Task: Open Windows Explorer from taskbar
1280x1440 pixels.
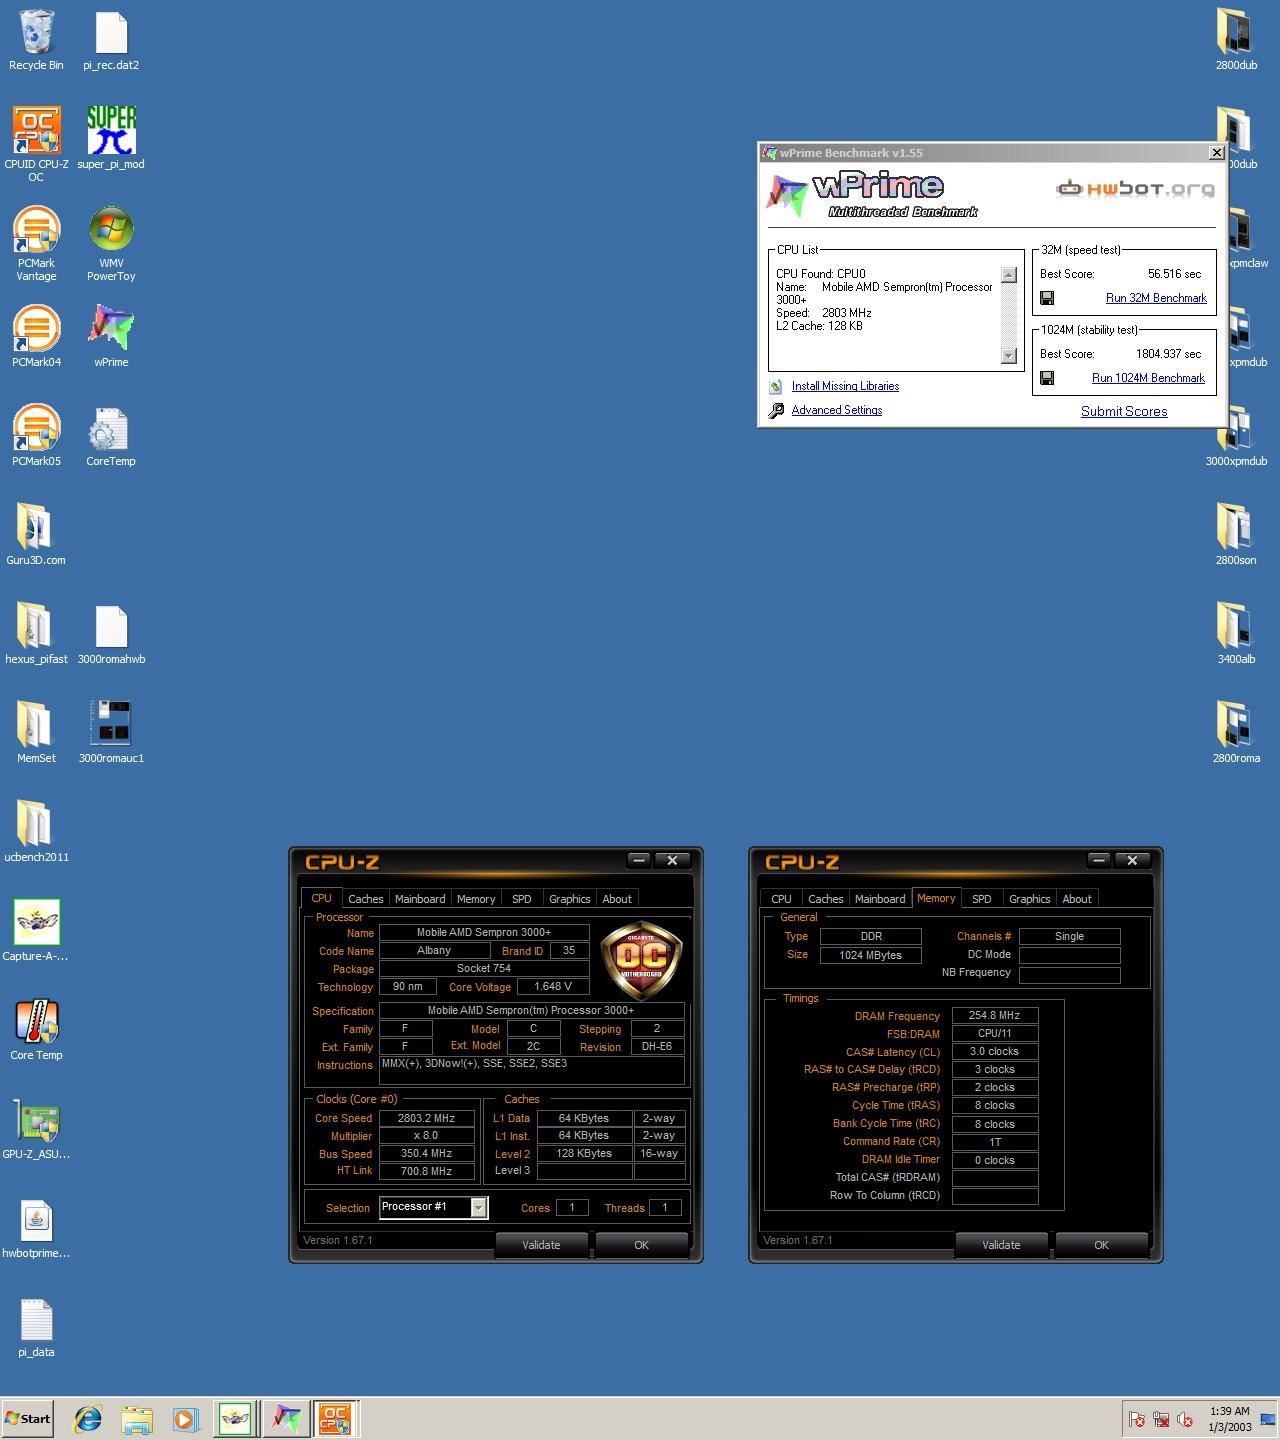Action: click(x=137, y=1419)
